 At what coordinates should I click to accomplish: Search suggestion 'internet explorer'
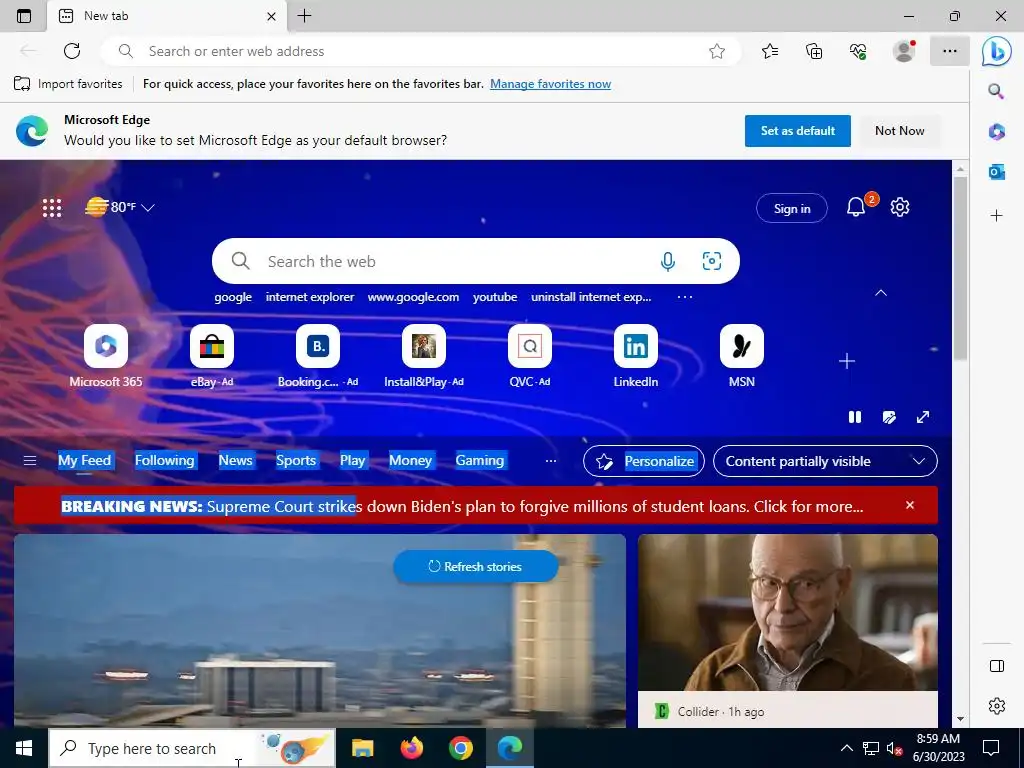click(x=310, y=297)
